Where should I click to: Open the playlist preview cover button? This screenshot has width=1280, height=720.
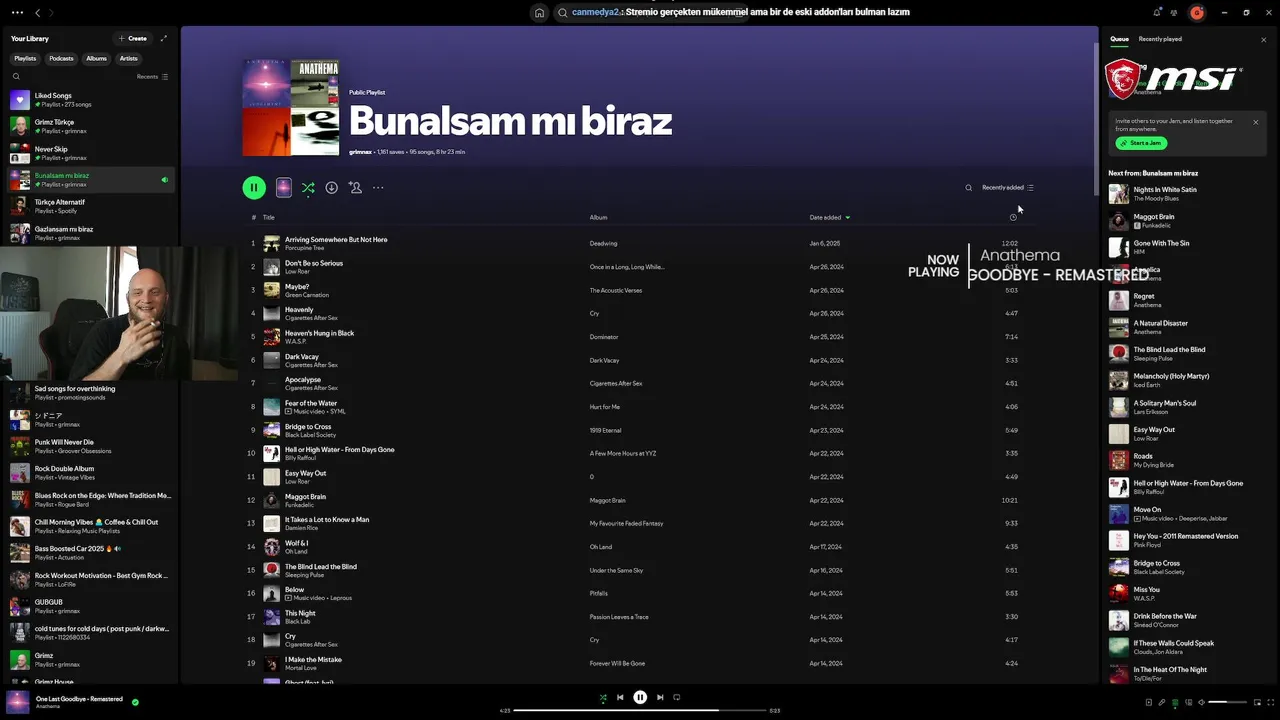click(x=283, y=187)
